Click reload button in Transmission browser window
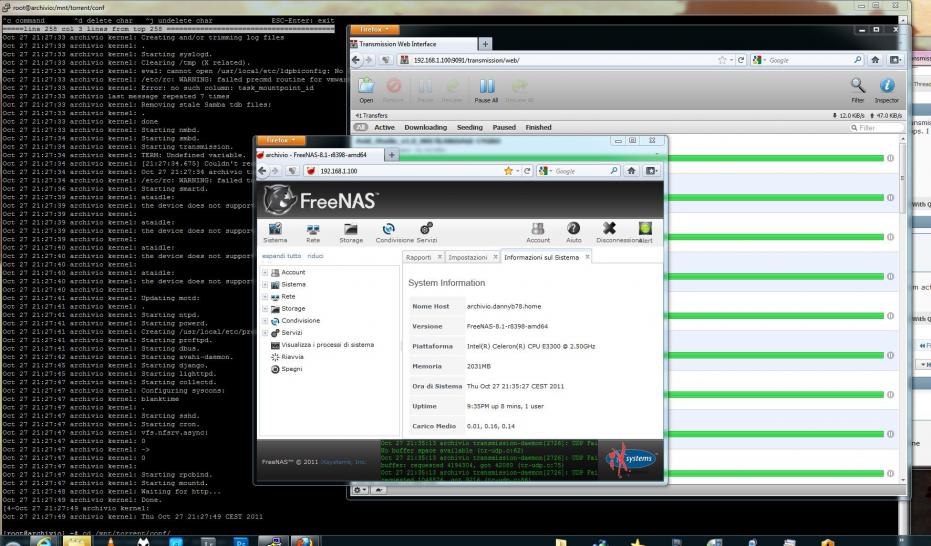 pos(740,60)
